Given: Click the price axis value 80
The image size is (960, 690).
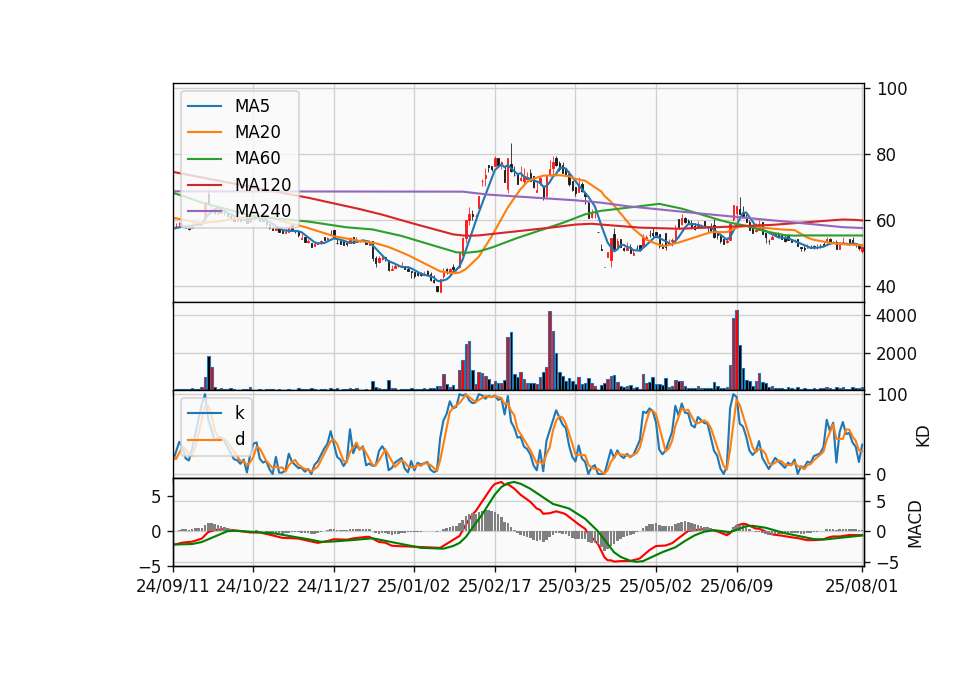Looking at the screenshot, I should coord(886,155).
